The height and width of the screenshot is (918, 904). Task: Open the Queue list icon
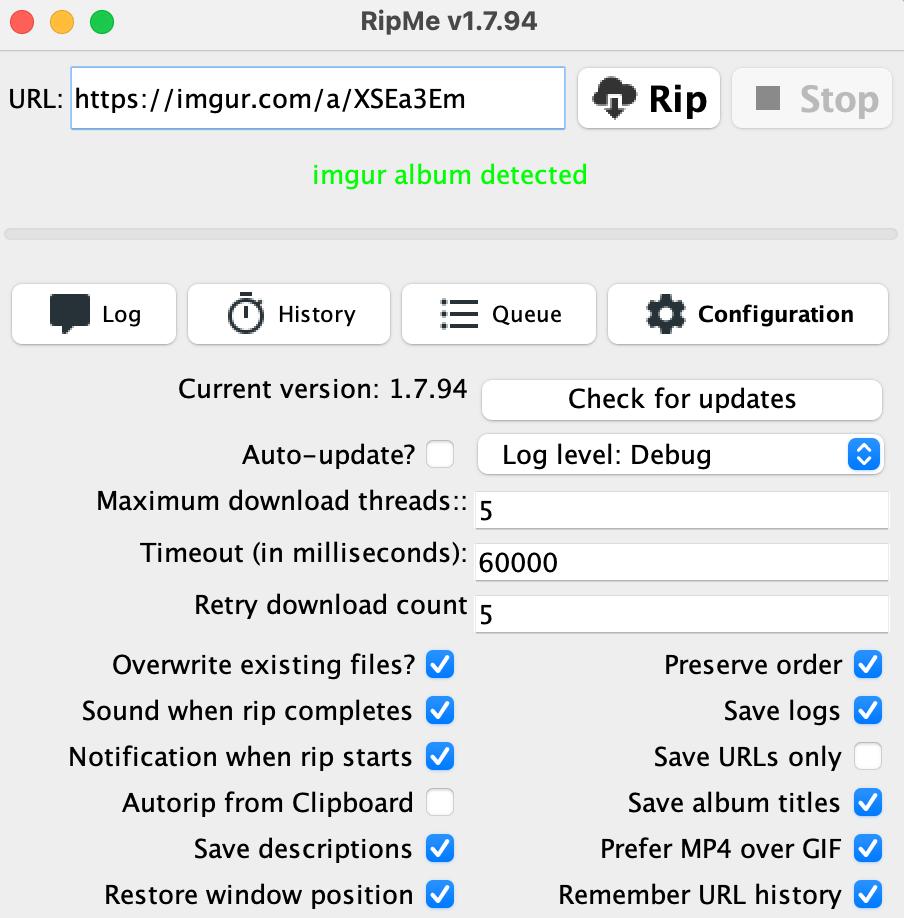pyautogui.click(x=459, y=314)
